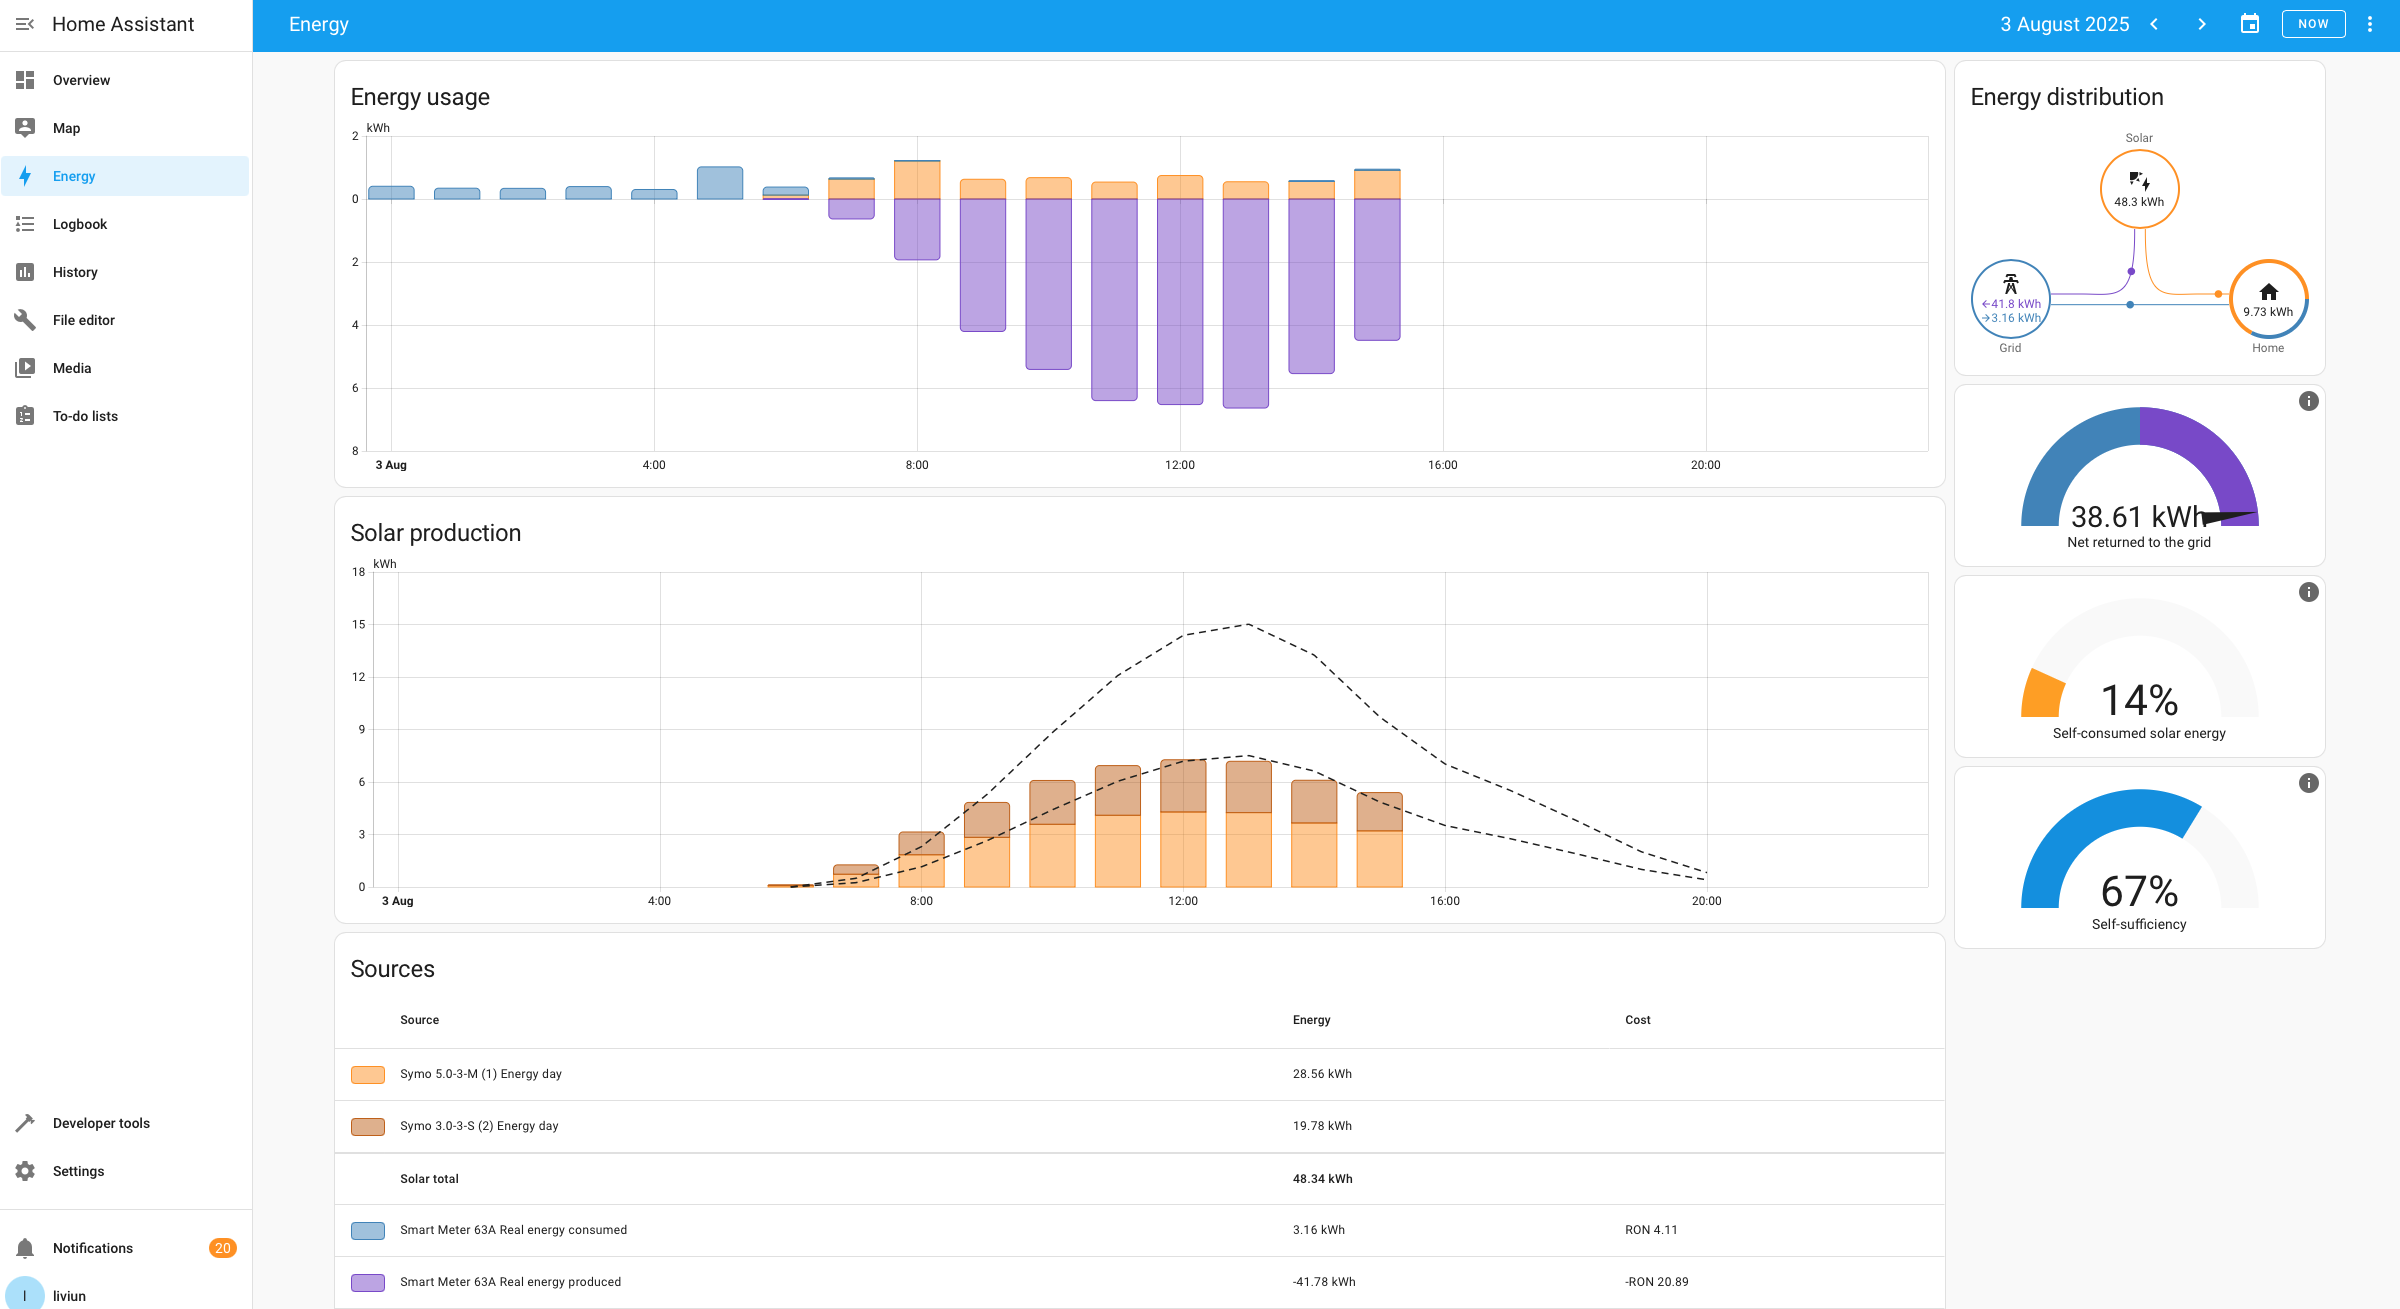Click the Grid node in Energy distribution
2400x1309 pixels.
[x=2010, y=299]
